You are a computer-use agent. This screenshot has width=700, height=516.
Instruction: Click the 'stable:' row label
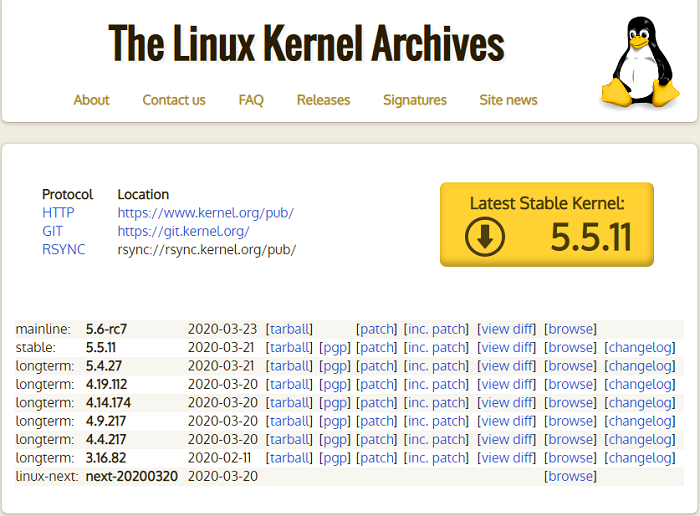[x=36, y=347]
